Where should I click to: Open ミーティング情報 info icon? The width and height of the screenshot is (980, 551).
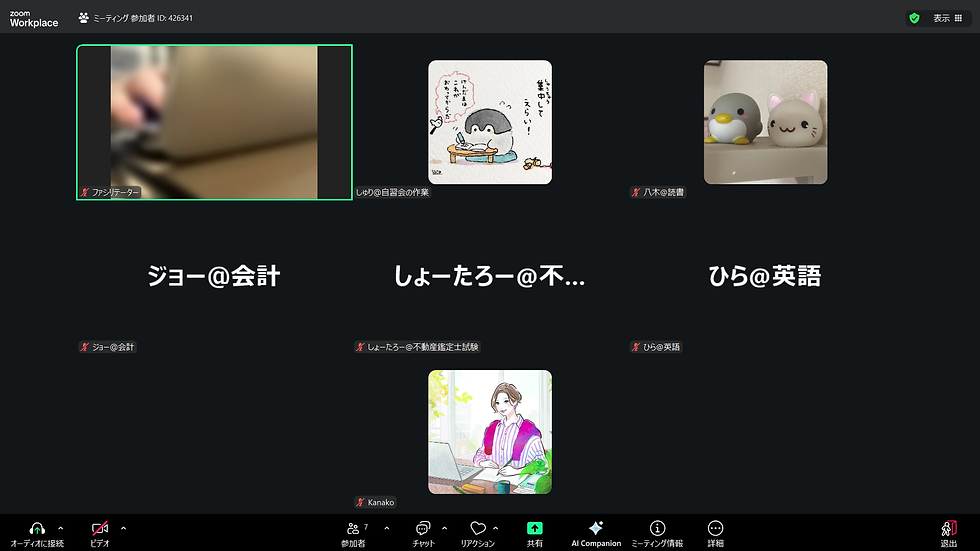[657, 529]
